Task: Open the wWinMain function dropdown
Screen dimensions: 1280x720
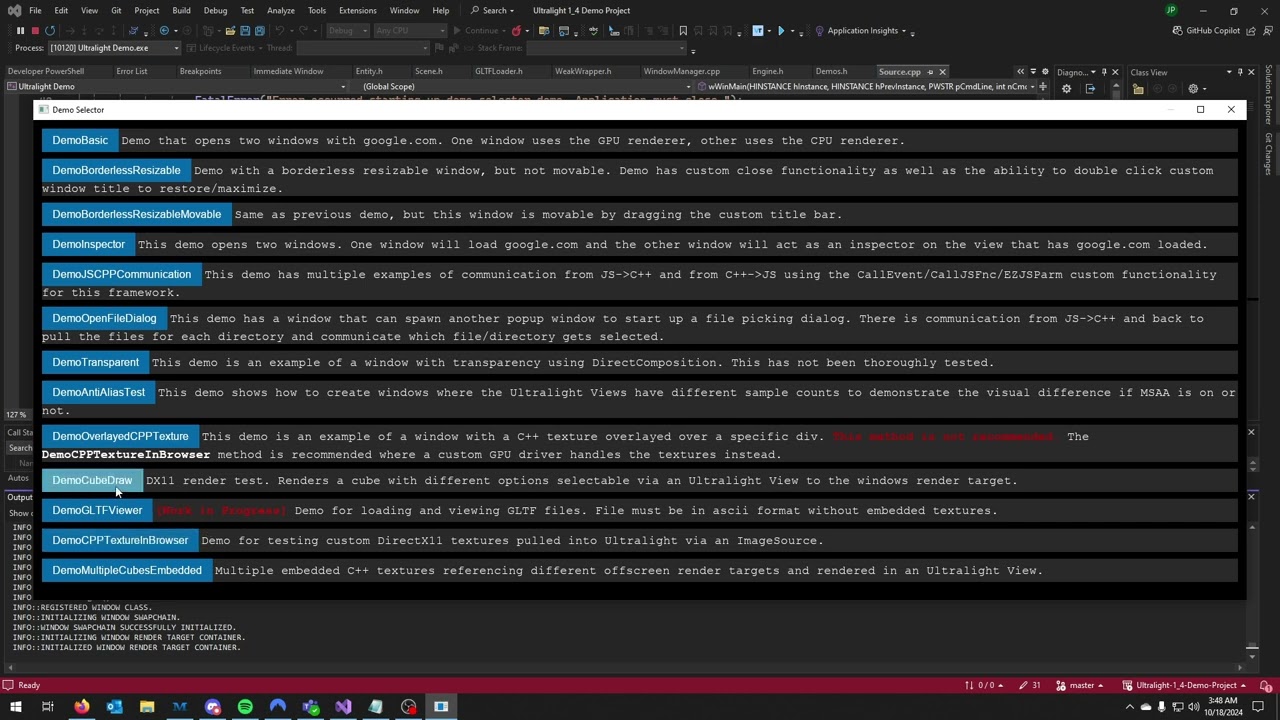Action: [x=868, y=87]
